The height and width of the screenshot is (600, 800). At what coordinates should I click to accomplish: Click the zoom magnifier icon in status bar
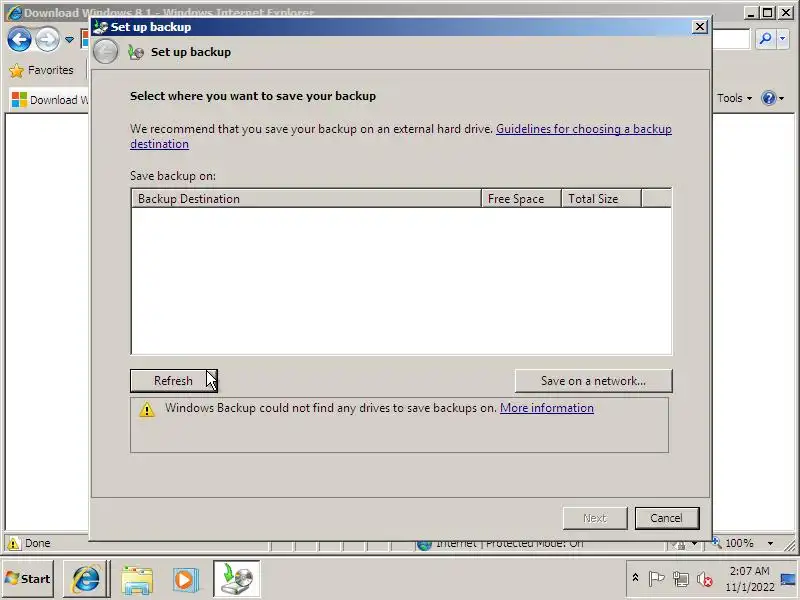[x=716, y=542]
